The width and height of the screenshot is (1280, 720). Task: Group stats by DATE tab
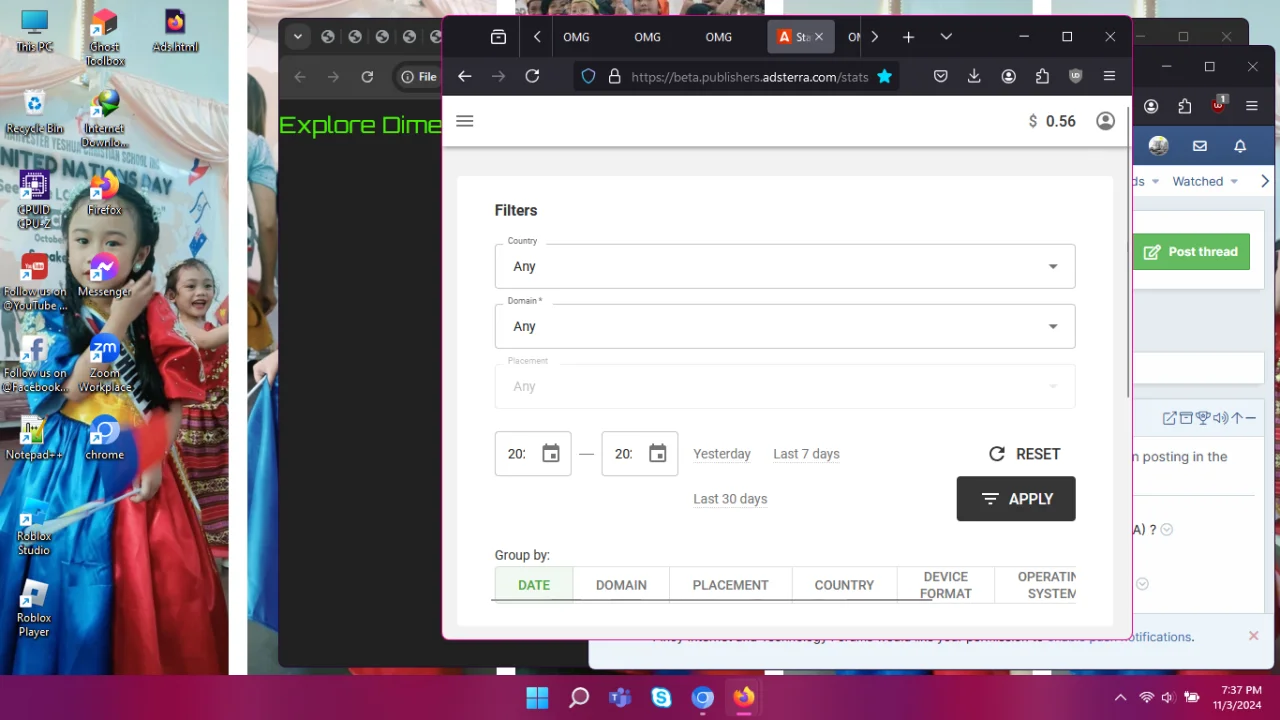[534, 585]
